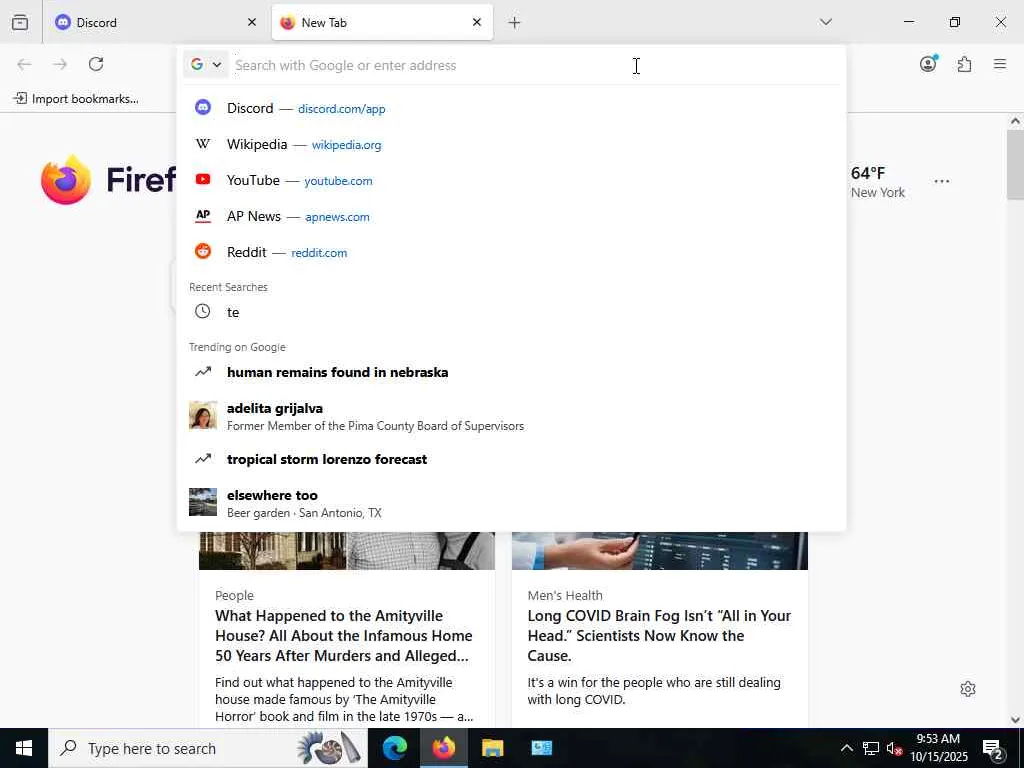
Task: Click Import bookmarks in bookmarks toolbar
Action: point(76,99)
